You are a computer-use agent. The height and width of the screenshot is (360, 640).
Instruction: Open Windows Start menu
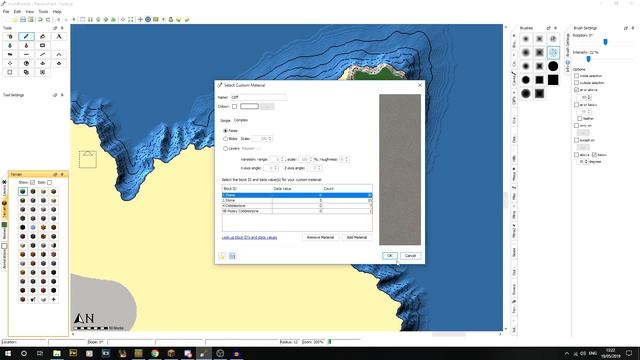(x=8, y=353)
